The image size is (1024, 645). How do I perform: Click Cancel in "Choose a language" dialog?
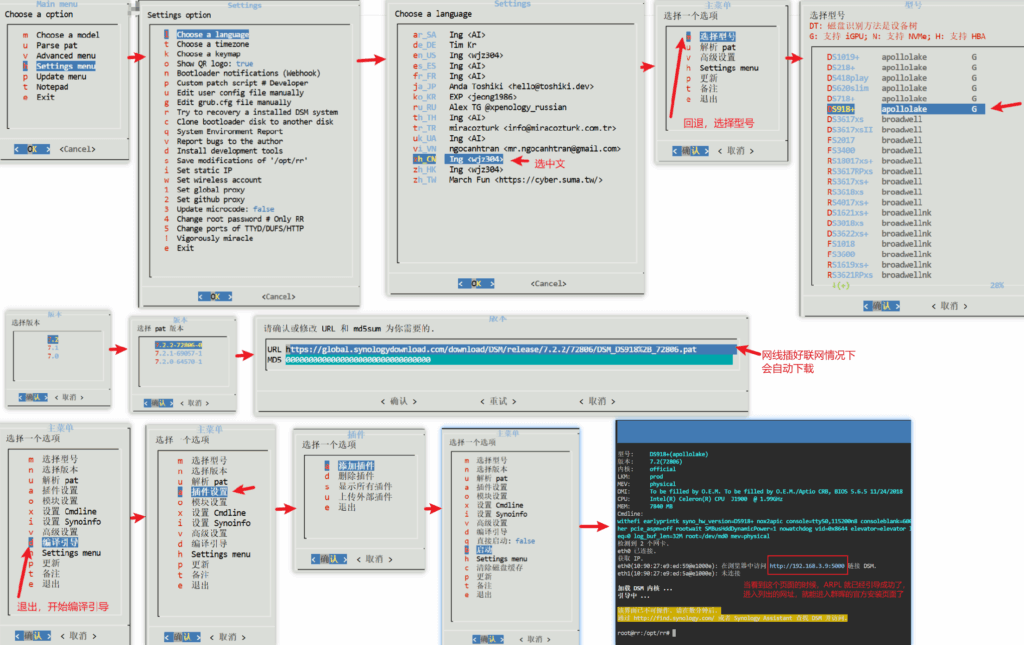click(x=549, y=283)
